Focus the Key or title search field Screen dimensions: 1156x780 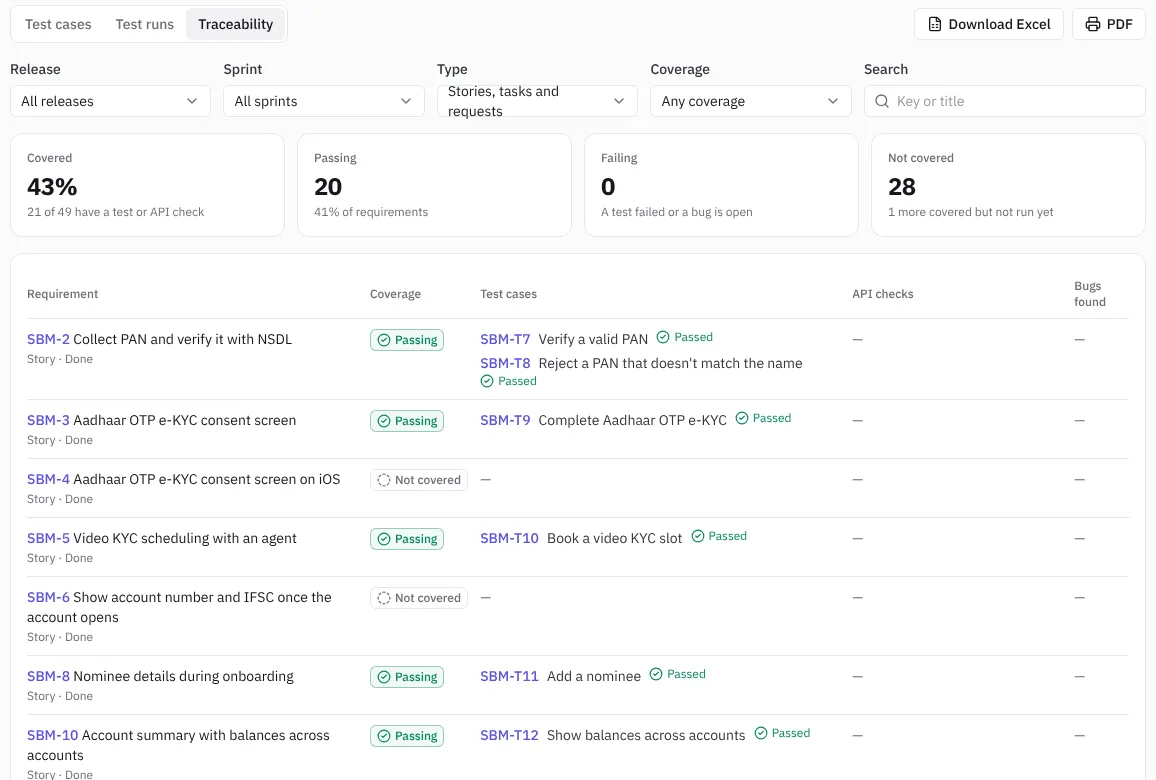pyautogui.click(x=1004, y=101)
